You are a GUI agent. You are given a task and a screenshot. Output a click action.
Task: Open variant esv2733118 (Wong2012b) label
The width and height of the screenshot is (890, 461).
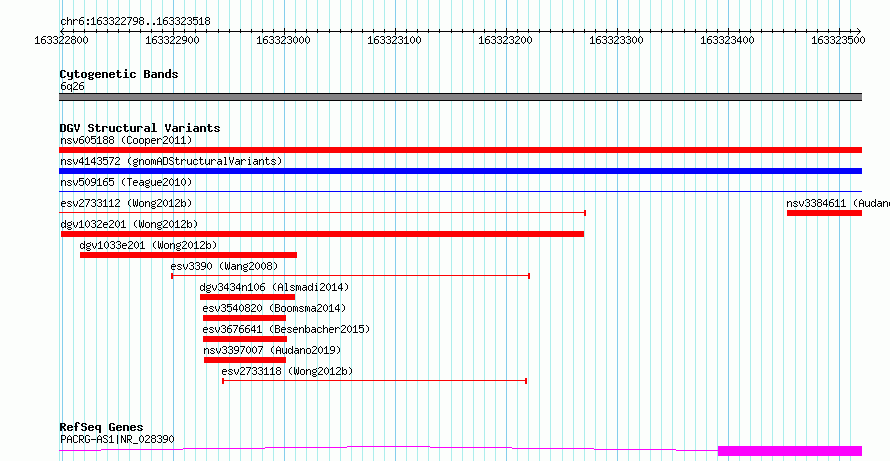point(287,371)
